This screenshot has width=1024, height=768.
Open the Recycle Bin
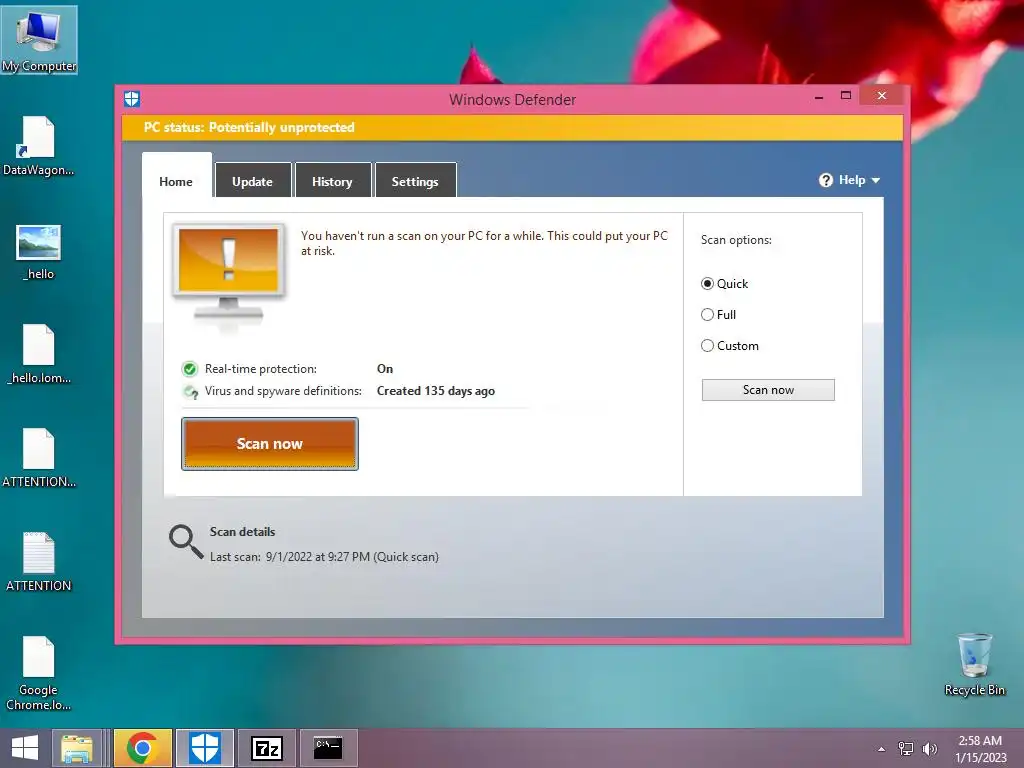pos(974,665)
